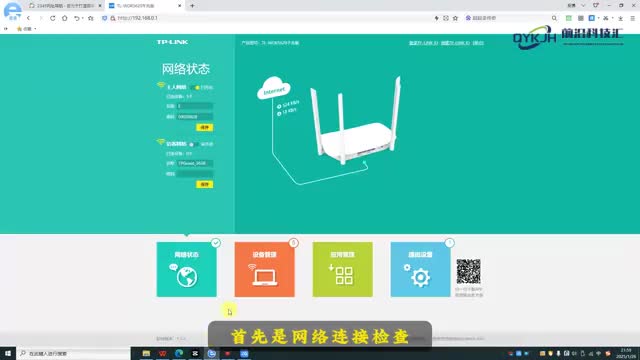Click the main network name input field

click(195, 106)
